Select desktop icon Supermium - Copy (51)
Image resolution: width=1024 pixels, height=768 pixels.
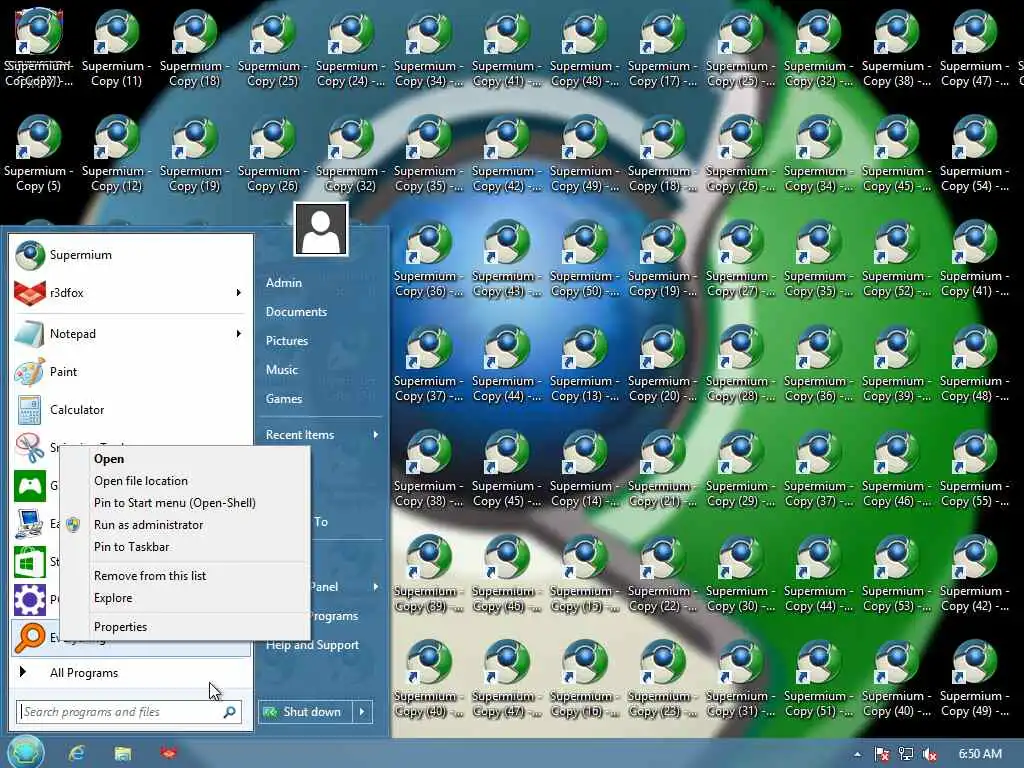[x=818, y=679]
